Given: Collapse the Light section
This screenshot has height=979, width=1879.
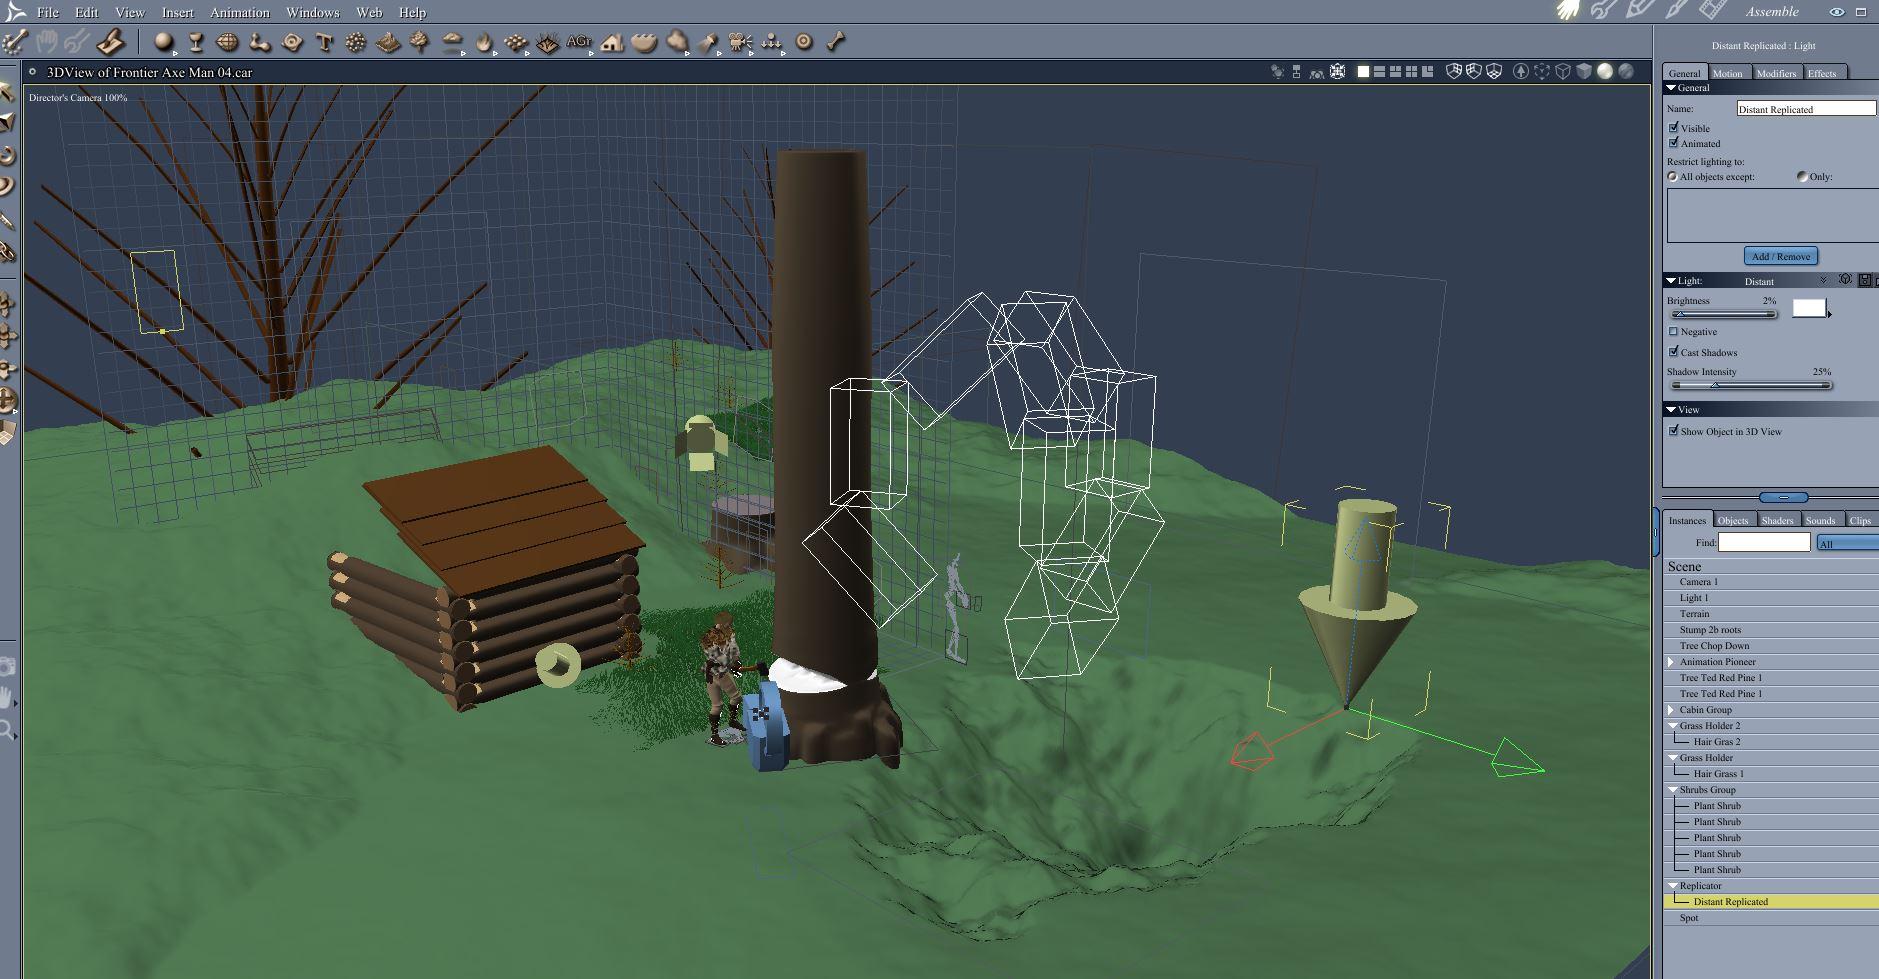Looking at the screenshot, I should click(x=1671, y=281).
